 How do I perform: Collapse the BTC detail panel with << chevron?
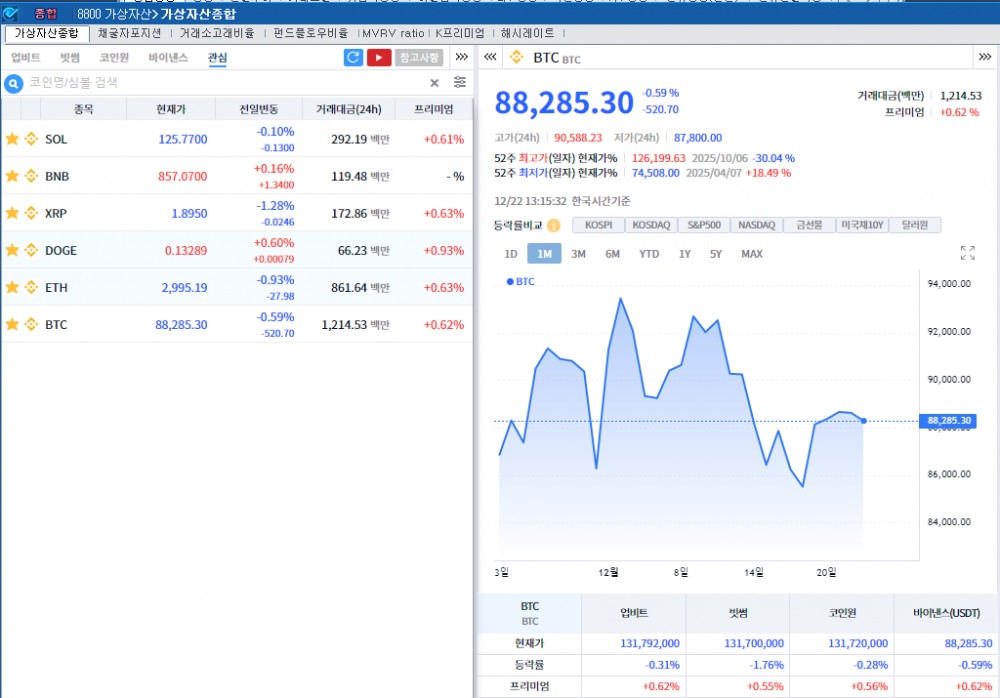pyautogui.click(x=490, y=57)
